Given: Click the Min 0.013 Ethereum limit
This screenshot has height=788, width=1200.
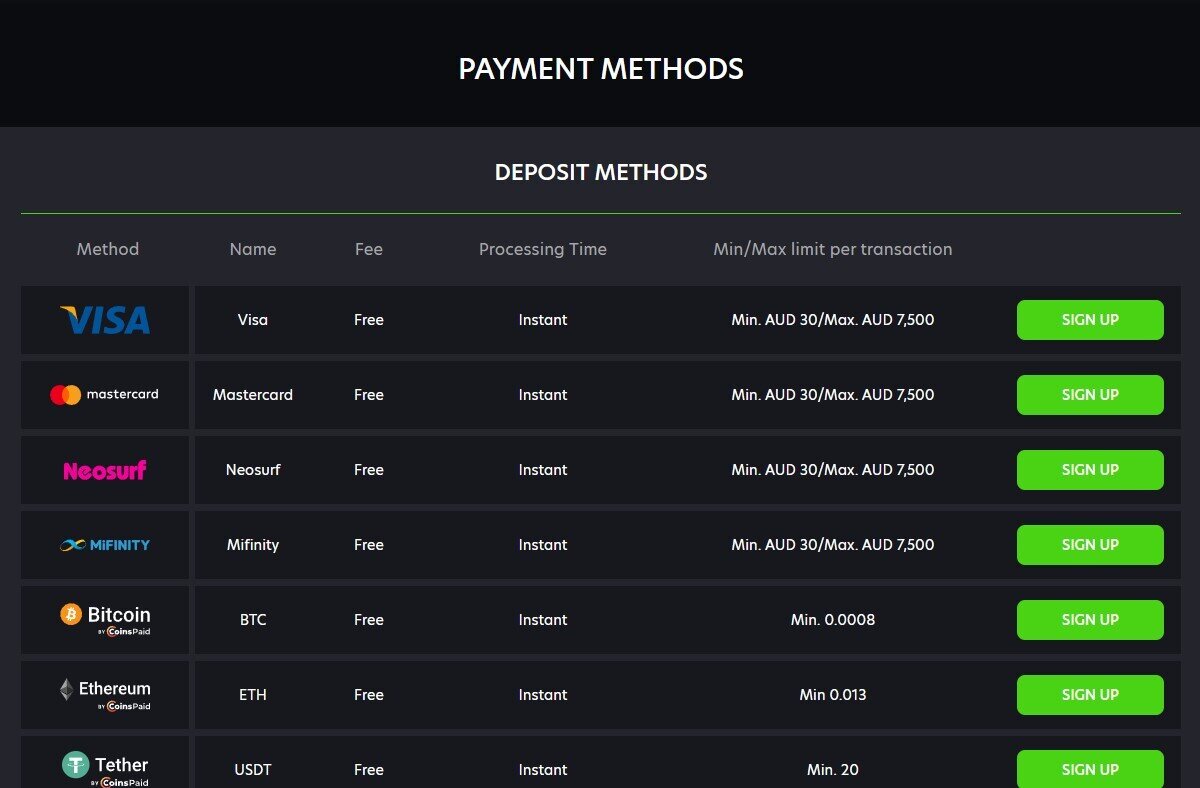Looking at the screenshot, I should click(x=833, y=695).
